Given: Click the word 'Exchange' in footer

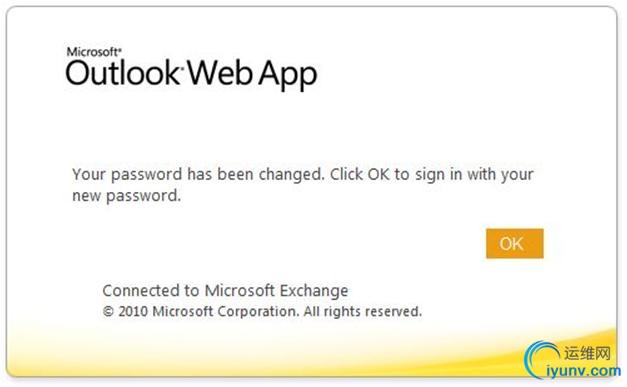Looking at the screenshot, I should pyautogui.click(x=314, y=291).
